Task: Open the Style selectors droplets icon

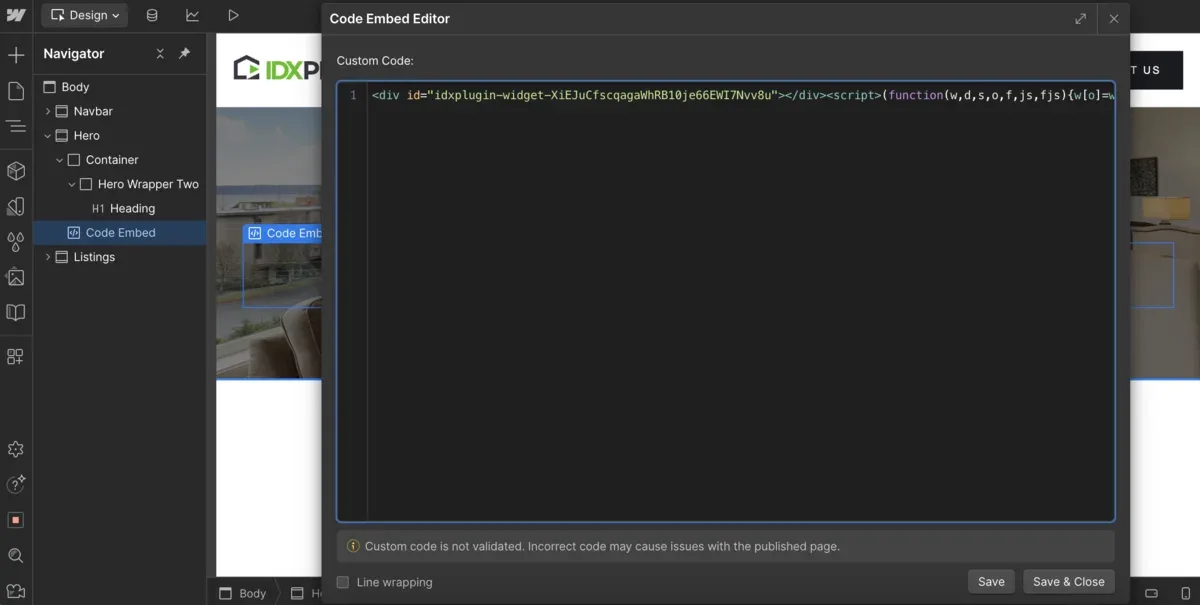Action: pos(16,242)
